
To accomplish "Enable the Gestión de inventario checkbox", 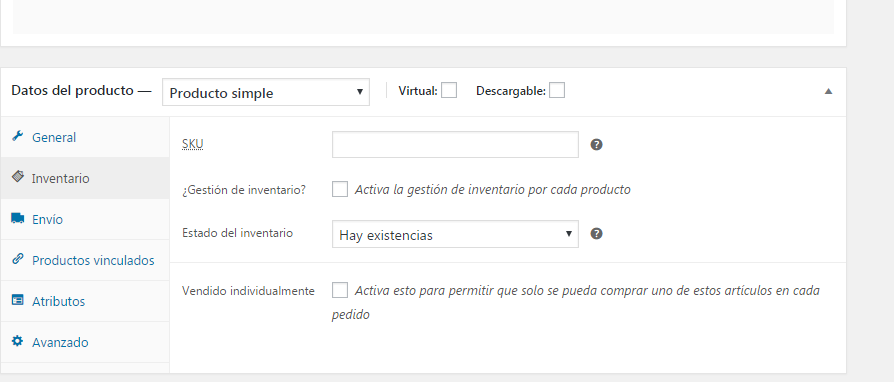I will click(x=340, y=189).
